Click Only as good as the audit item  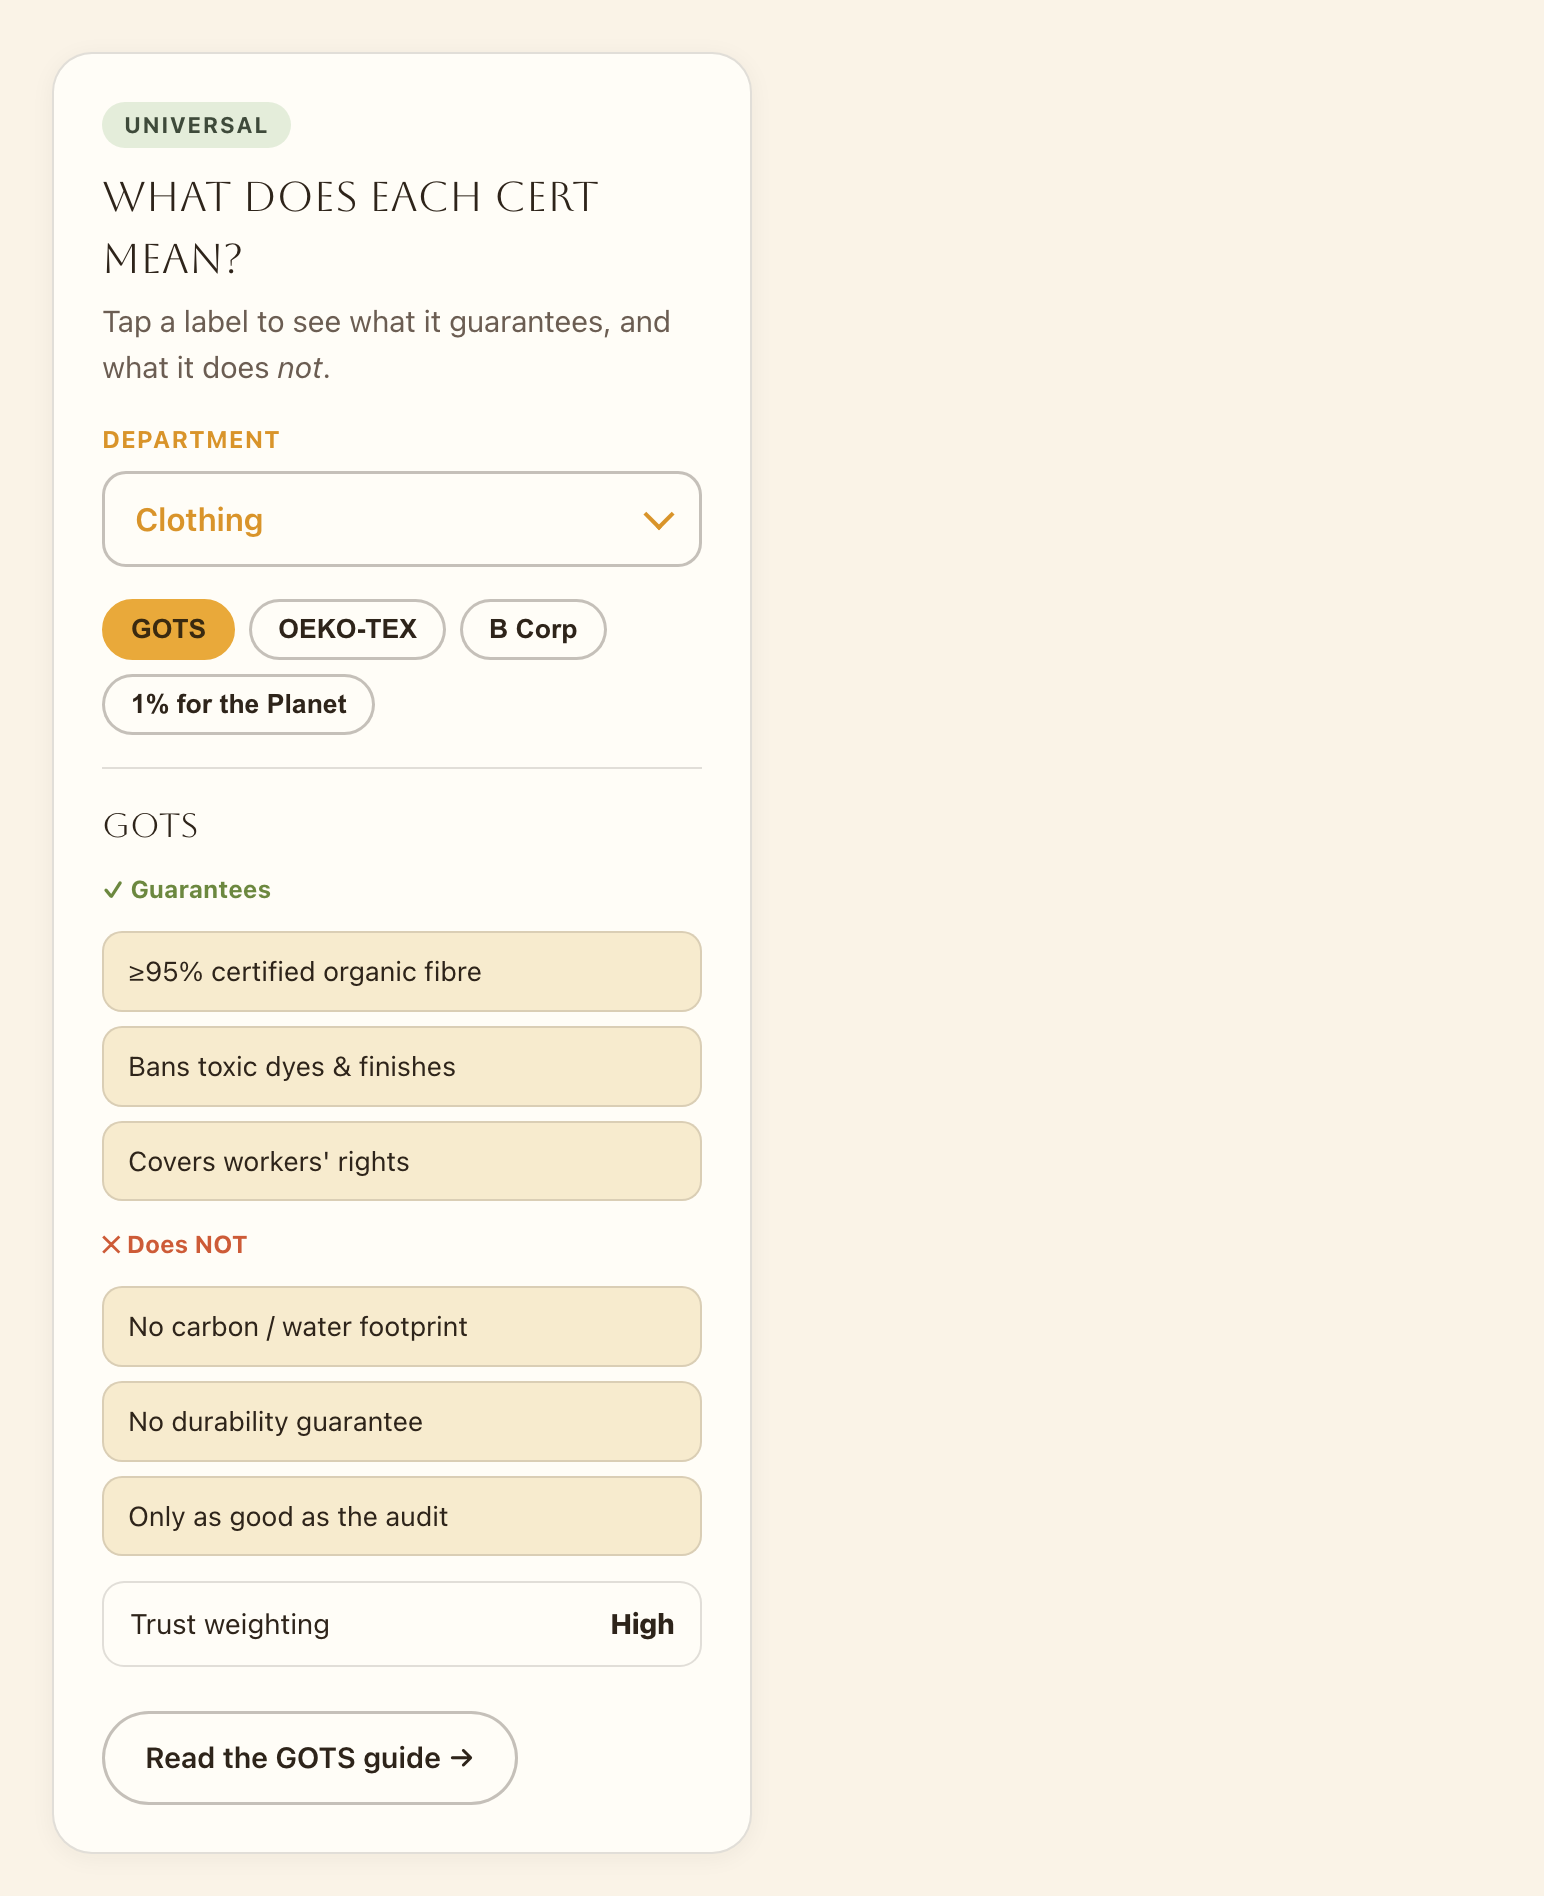[402, 1517]
